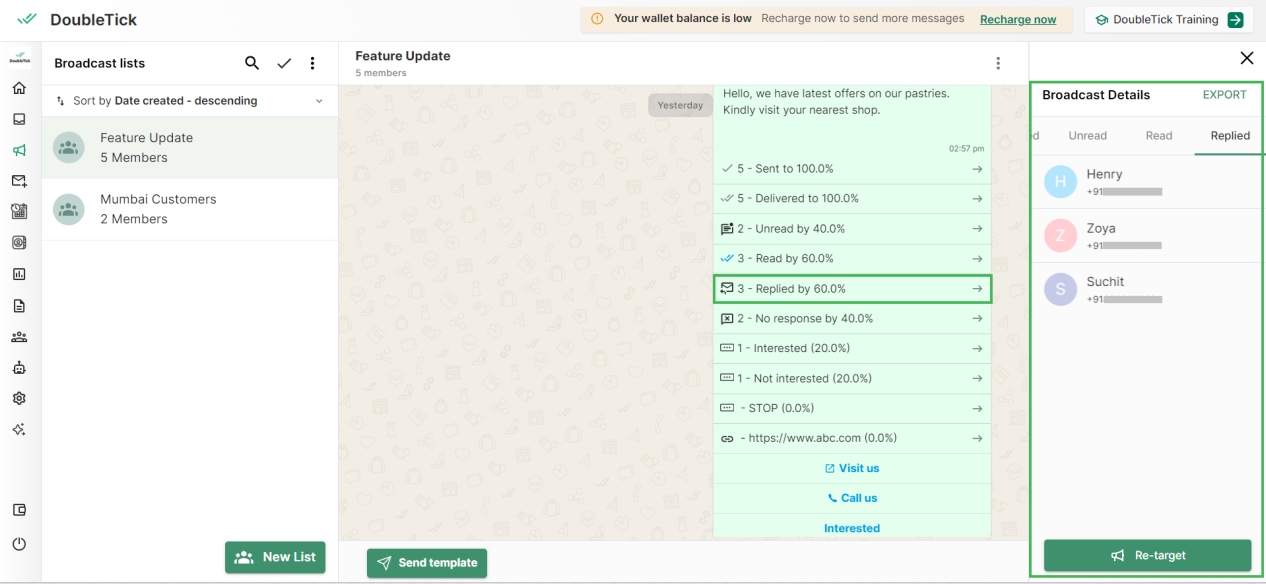Screen dimensions: 1266x584
Task: Search broadcast lists with magnifier icon
Action: click(252, 63)
